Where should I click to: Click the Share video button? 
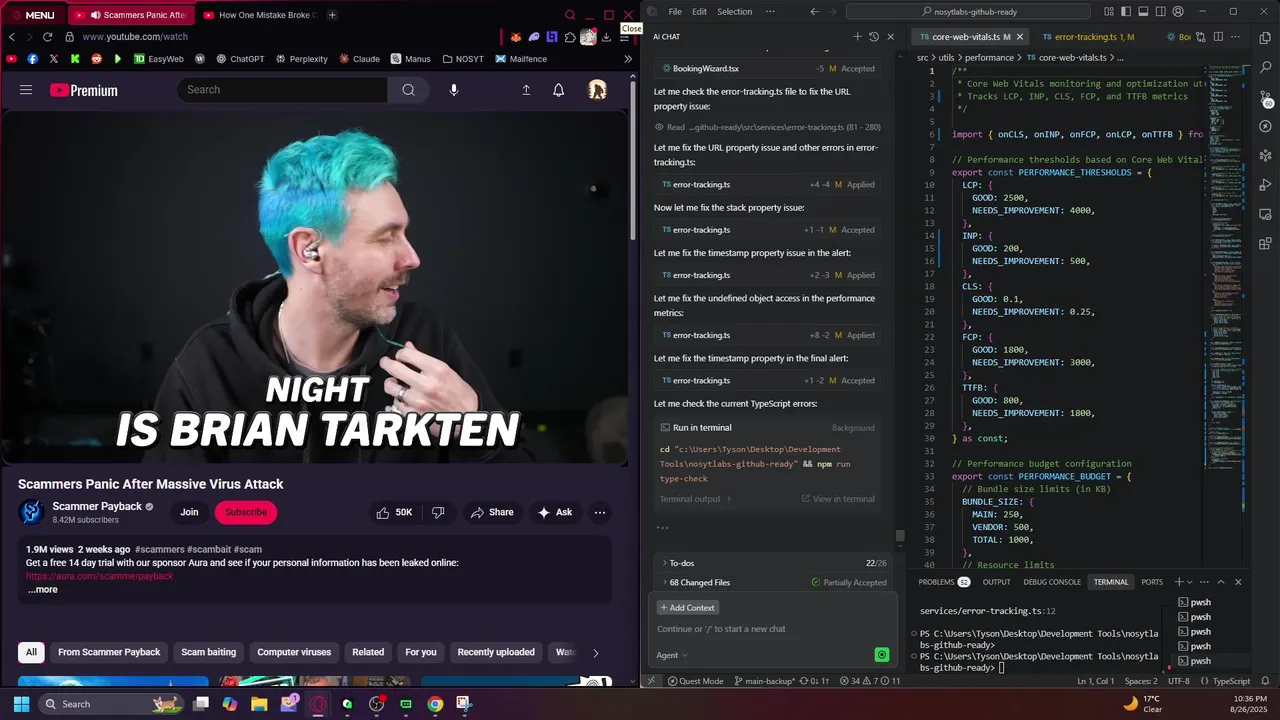pyautogui.click(x=492, y=512)
